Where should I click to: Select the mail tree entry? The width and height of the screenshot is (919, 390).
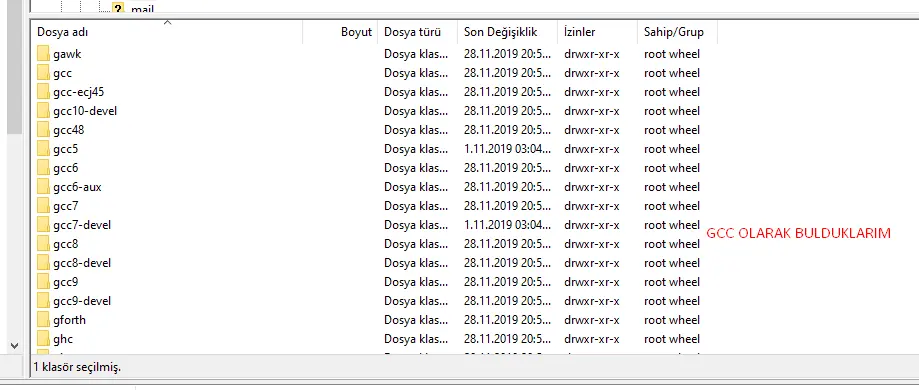click(142, 9)
